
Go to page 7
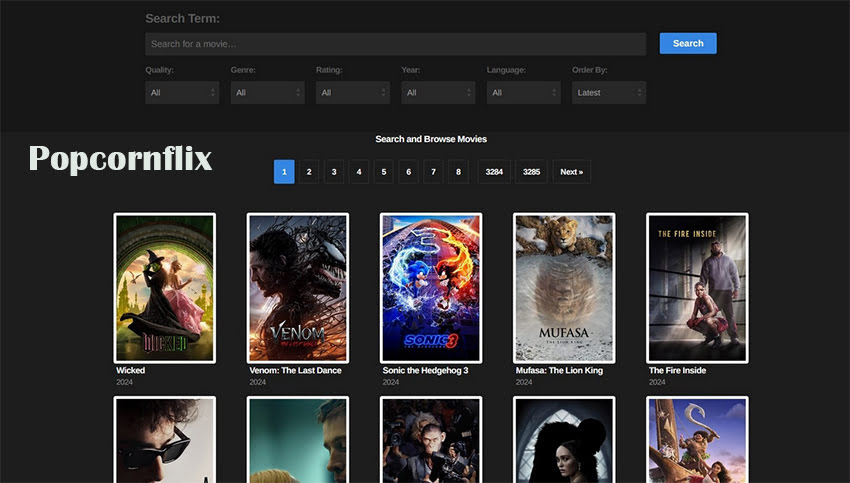click(433, 172)
